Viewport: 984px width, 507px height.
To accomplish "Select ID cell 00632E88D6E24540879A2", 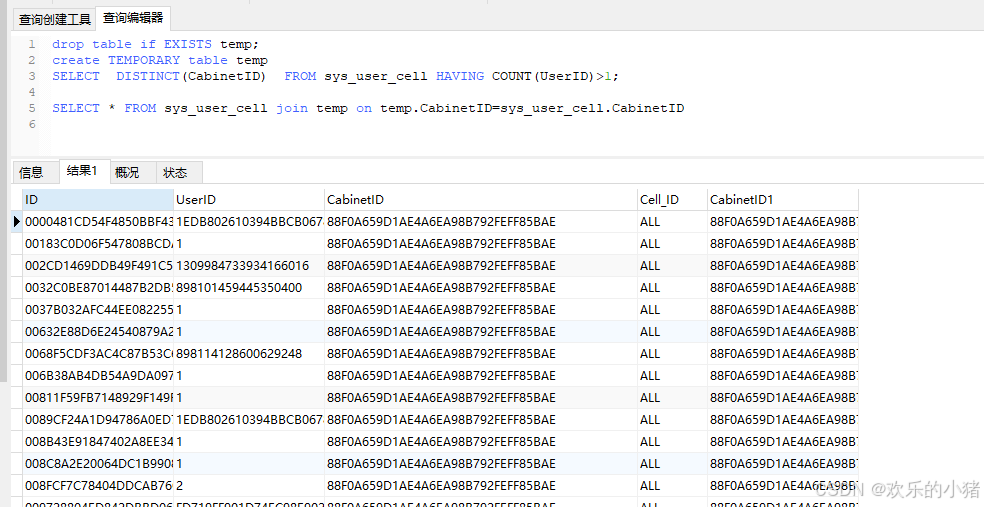I will tap(98, 331).
